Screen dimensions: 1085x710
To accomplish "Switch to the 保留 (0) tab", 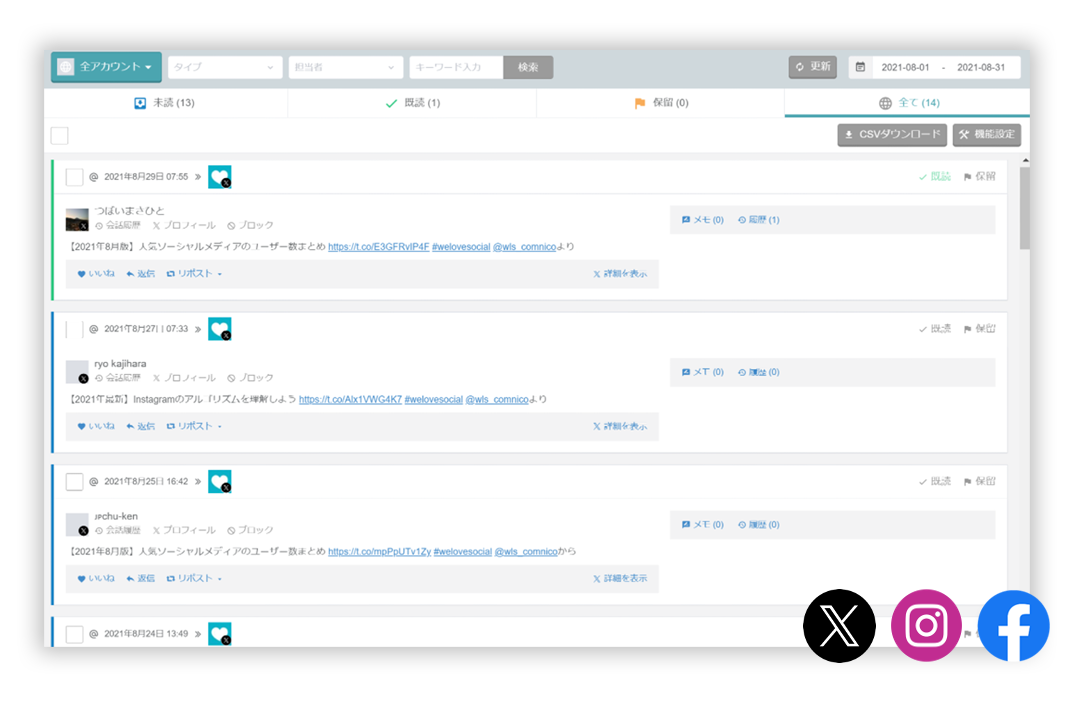I will tap(661, 102).
